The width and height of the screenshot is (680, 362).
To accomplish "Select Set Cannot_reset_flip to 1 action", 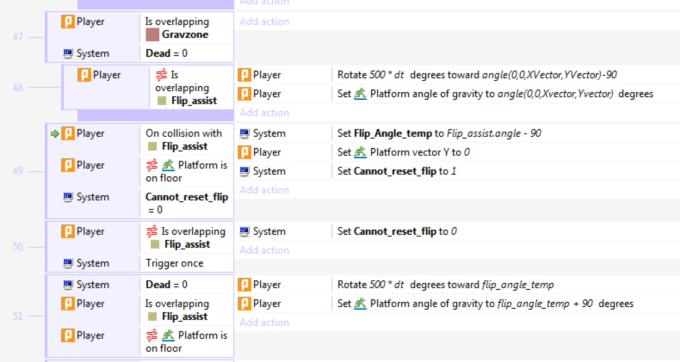I will tap(397, 171).
